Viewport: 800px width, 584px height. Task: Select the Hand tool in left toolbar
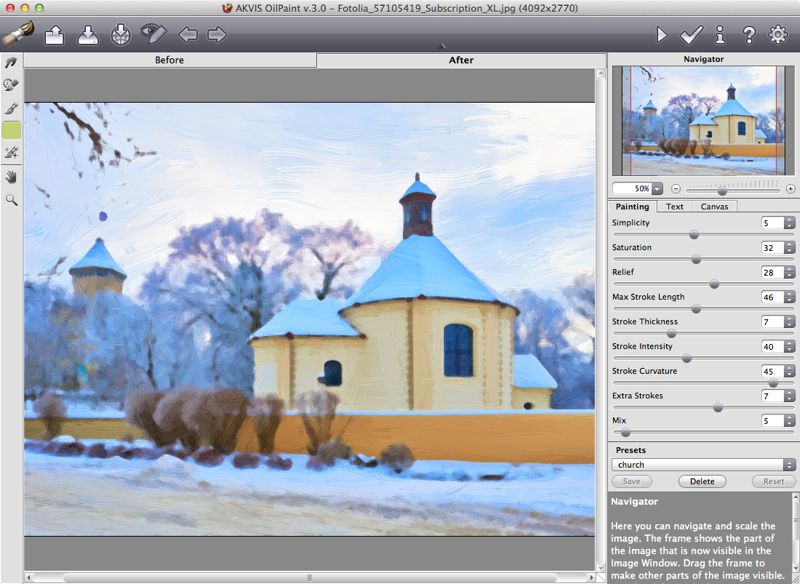pos(12,177)
